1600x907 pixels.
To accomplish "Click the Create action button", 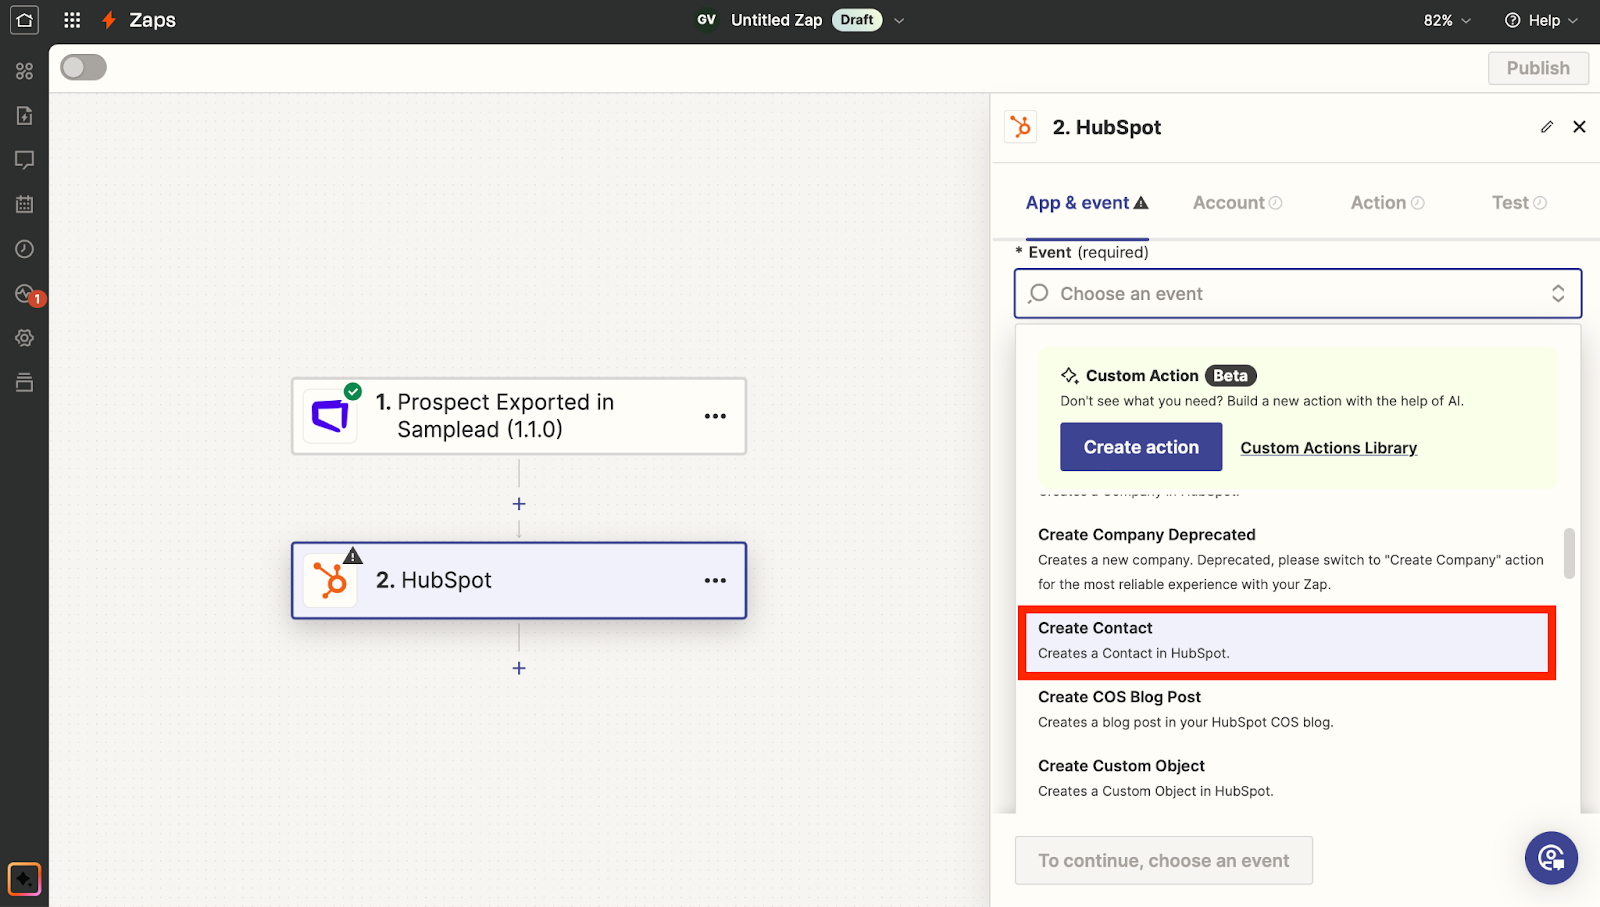I will coord(1141,447).
